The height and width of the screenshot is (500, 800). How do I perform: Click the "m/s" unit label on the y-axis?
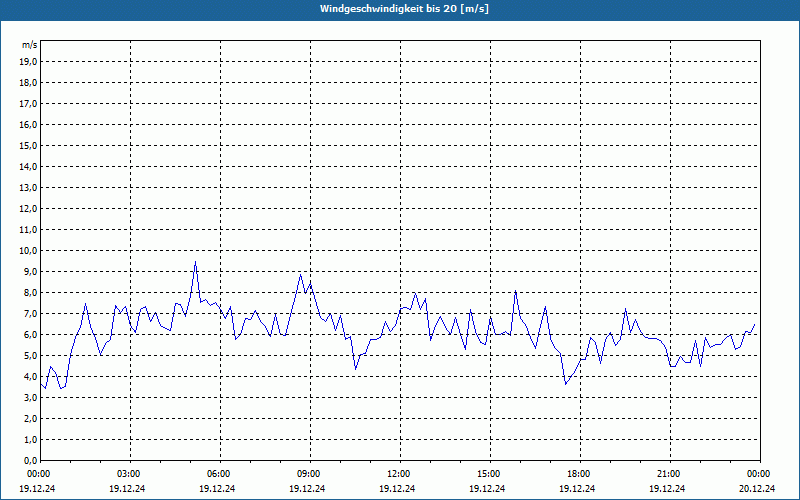pos(30,45)
